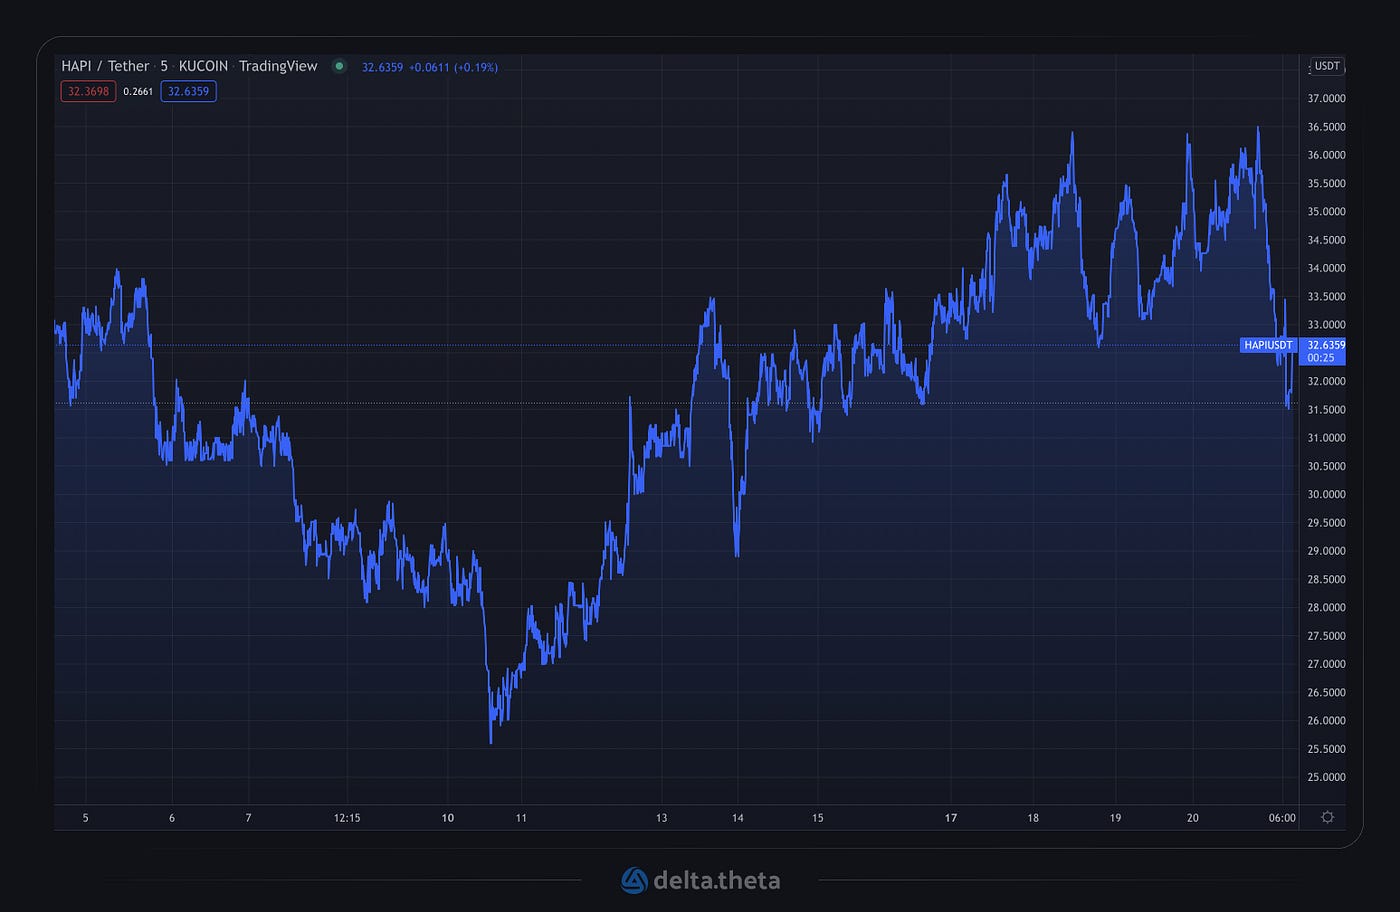The image size is (1400, 912).
Task: Click the red 32.3698 sell price box
Action: point(88,91)
